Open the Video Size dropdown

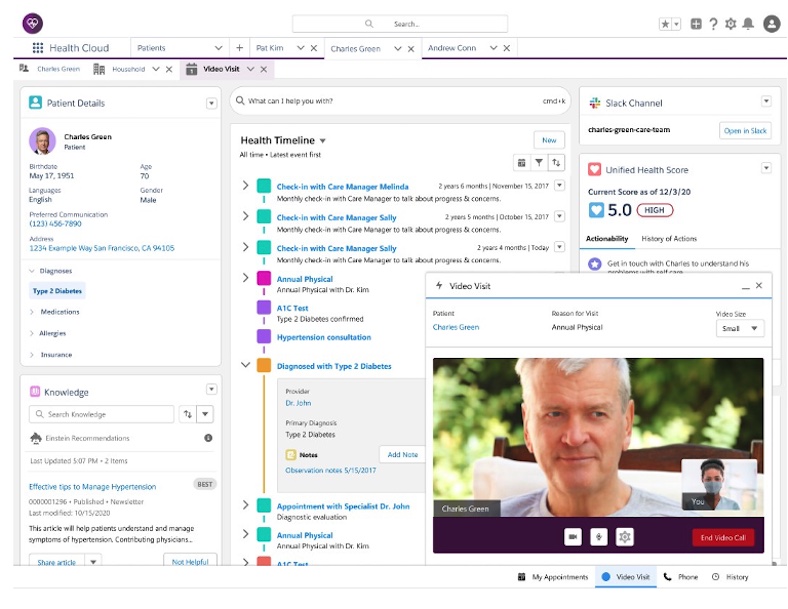pos(740,328)
